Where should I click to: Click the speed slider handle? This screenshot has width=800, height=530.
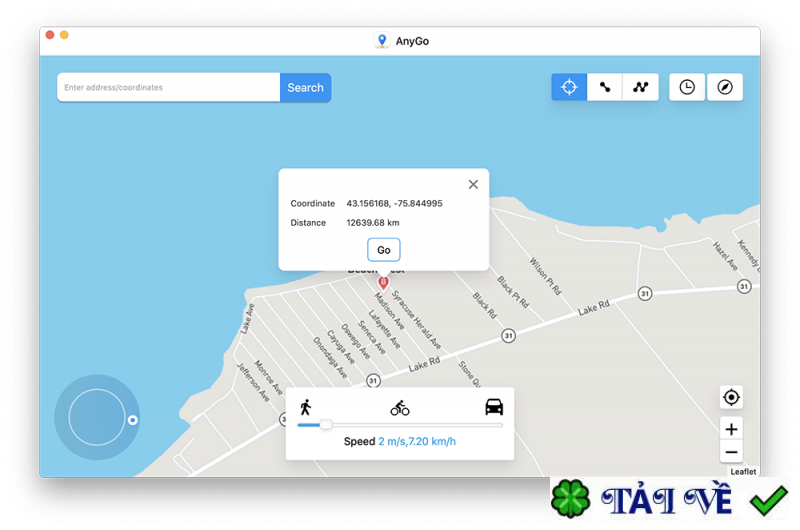[326, 424]
